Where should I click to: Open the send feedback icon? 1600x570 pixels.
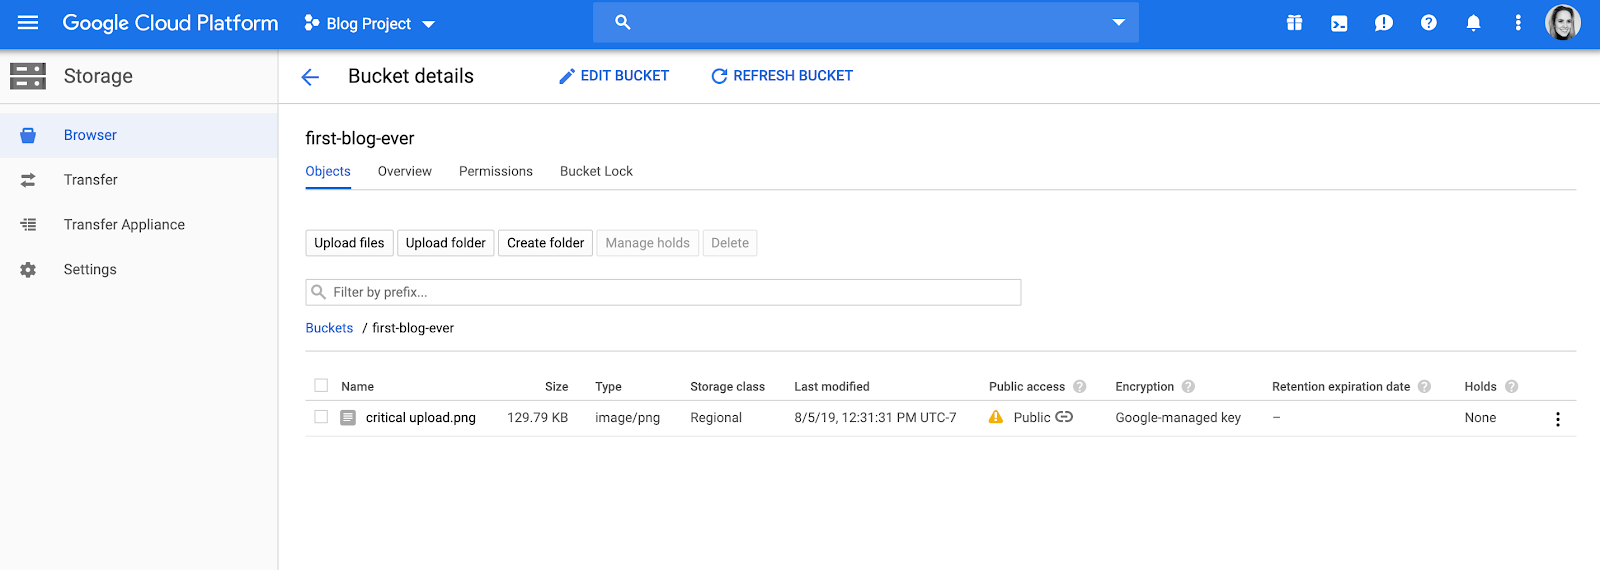pyautogui.click(x=1383, y=23)
